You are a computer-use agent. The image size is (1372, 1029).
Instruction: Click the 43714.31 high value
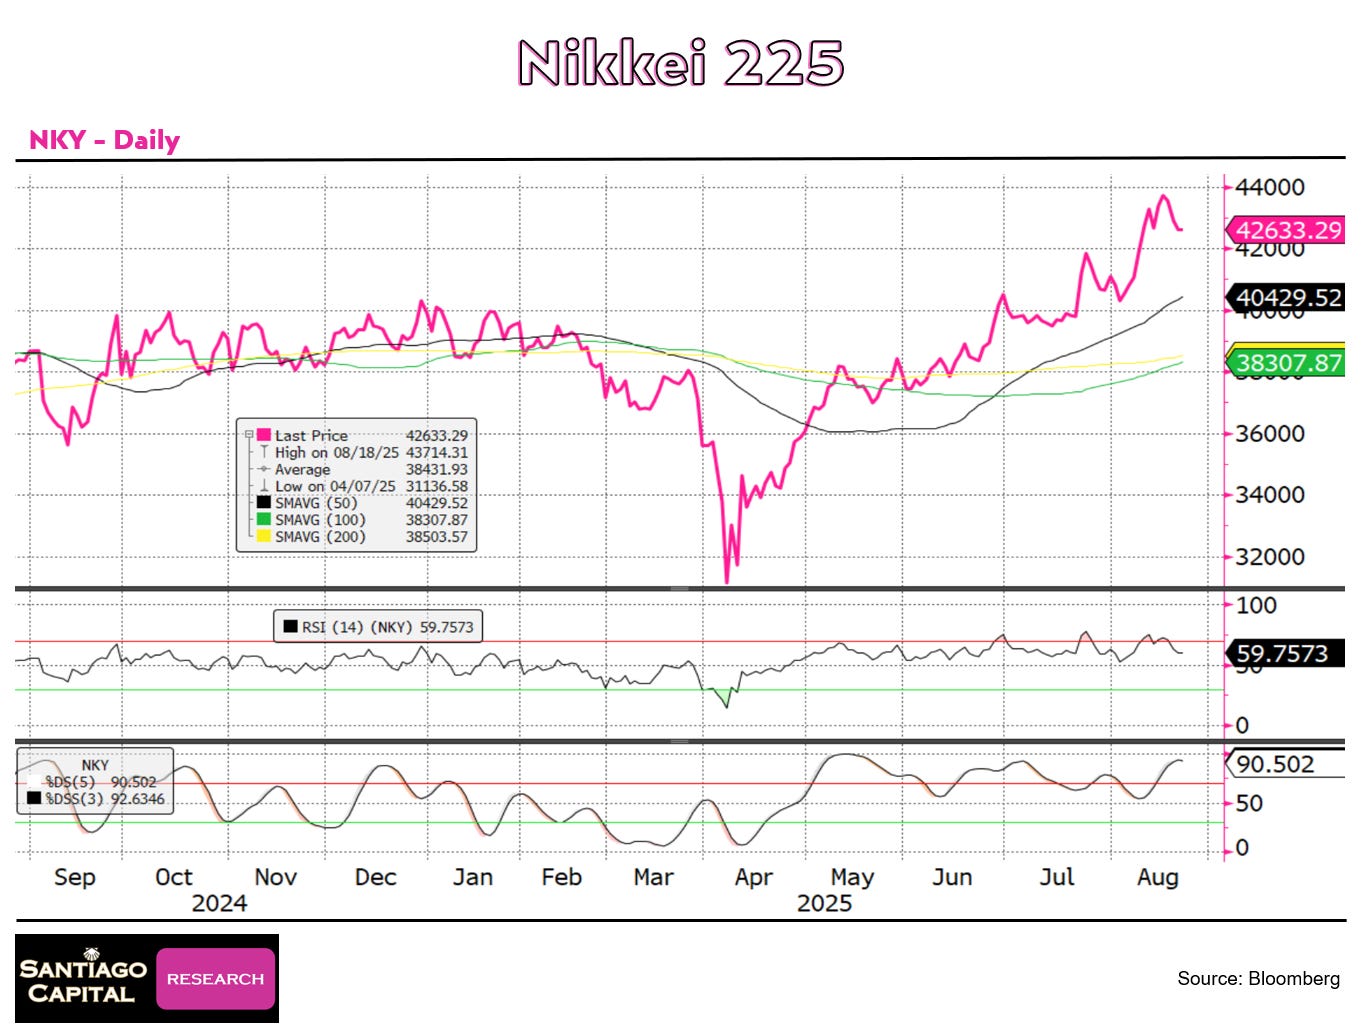437,453
